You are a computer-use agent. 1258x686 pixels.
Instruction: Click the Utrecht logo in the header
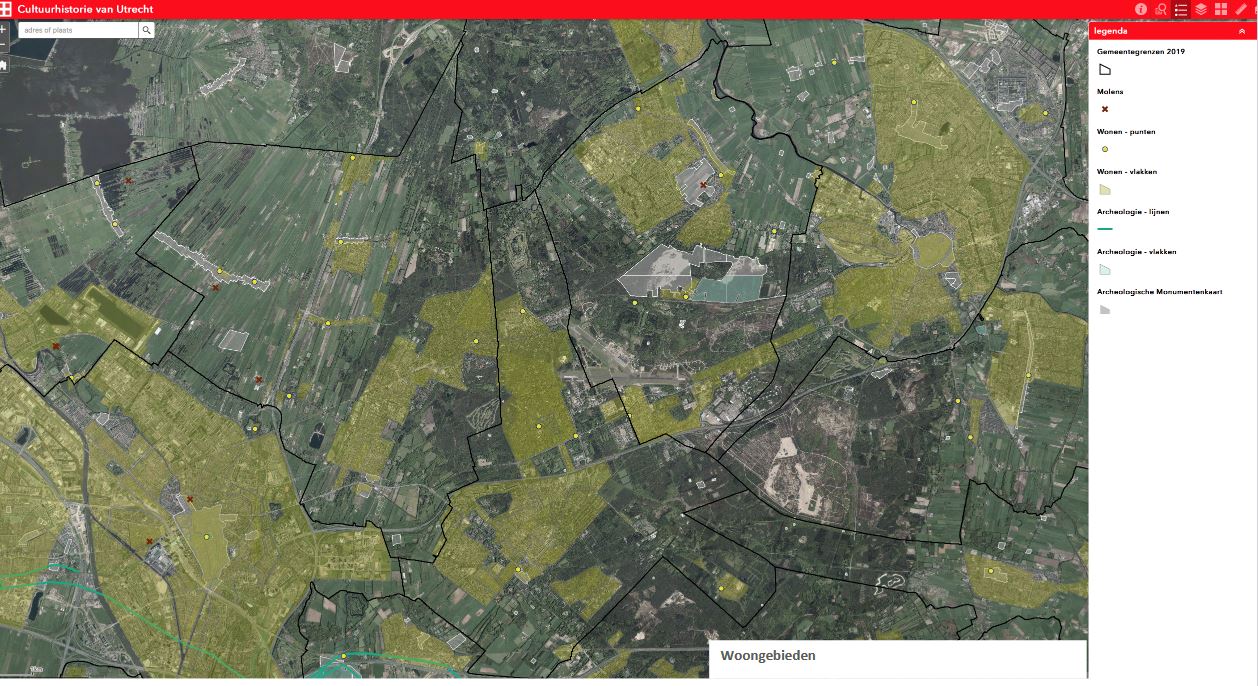(7, 9)
